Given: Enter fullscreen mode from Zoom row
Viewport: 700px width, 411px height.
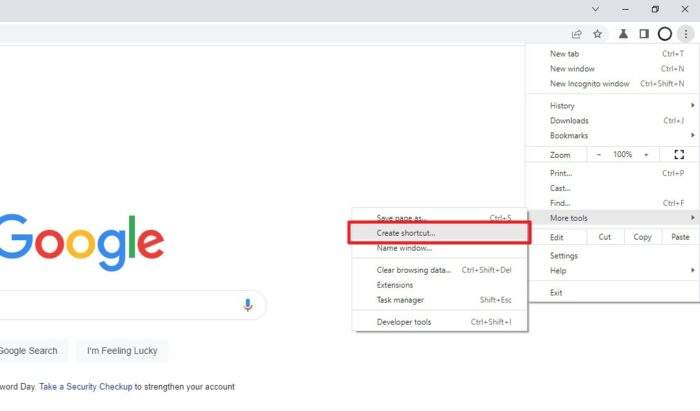Looking at the screenshot, I should tap(679, 154).
